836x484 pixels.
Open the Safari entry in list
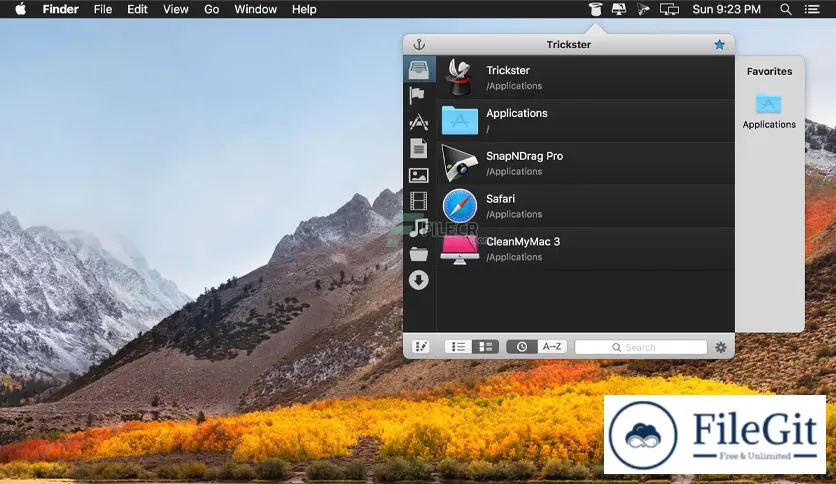click(x=585, y=206)
